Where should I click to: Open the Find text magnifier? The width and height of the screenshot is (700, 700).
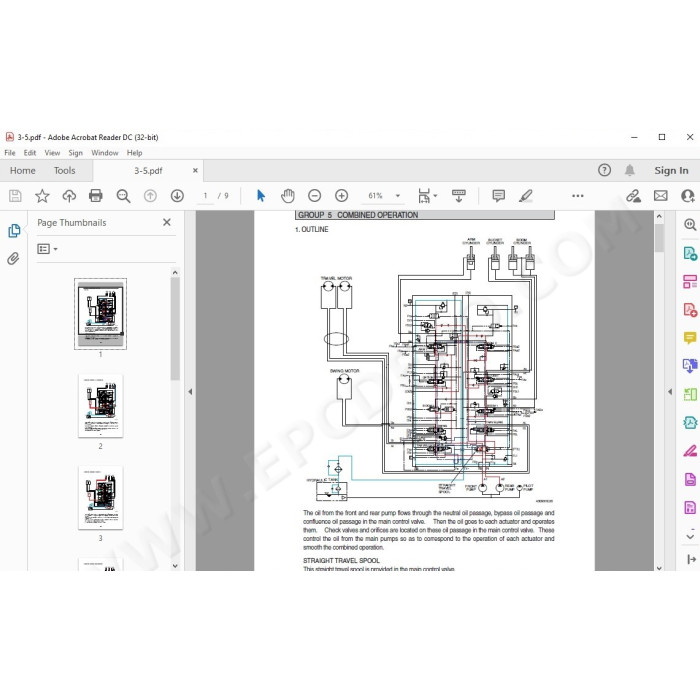tap(123, 196)
